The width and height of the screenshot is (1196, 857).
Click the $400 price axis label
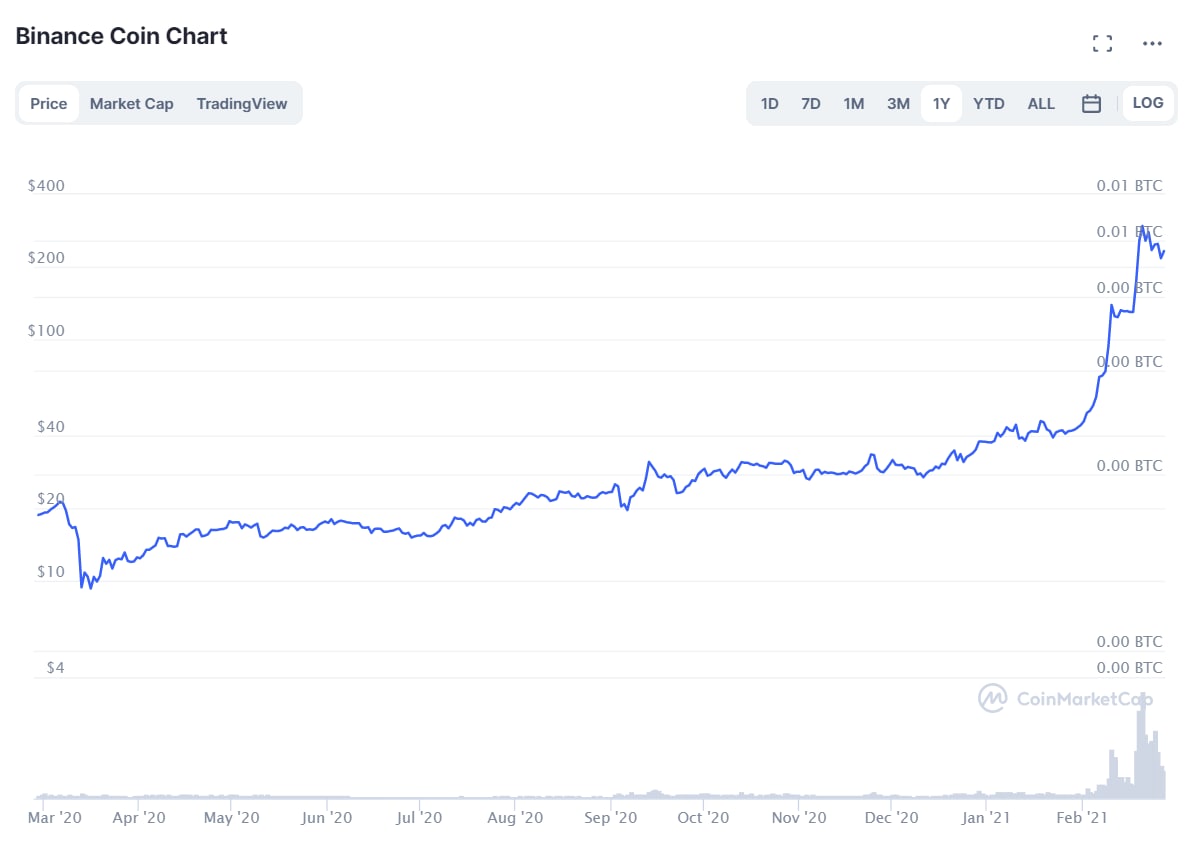click(47, 186)
